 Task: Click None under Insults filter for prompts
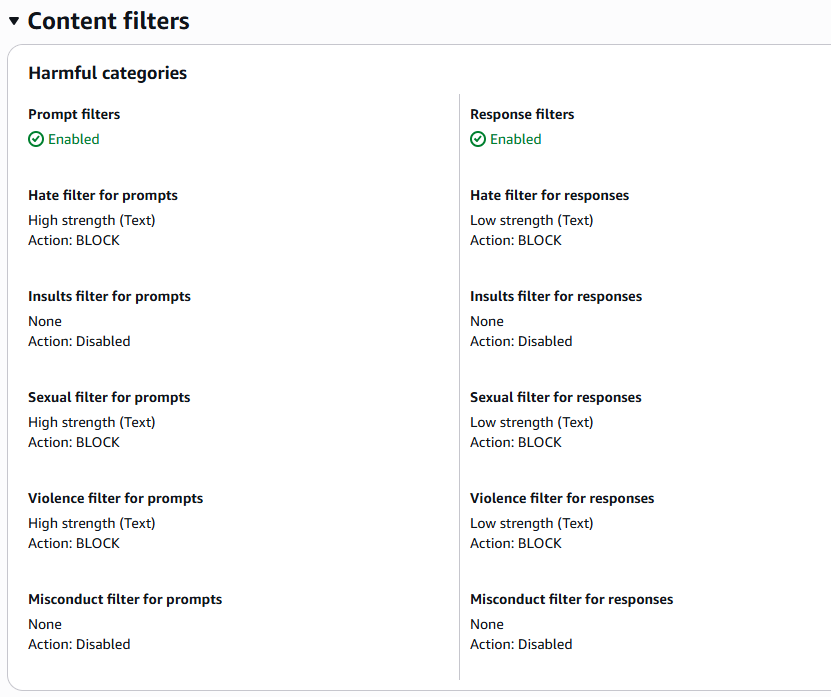(44, 321)
